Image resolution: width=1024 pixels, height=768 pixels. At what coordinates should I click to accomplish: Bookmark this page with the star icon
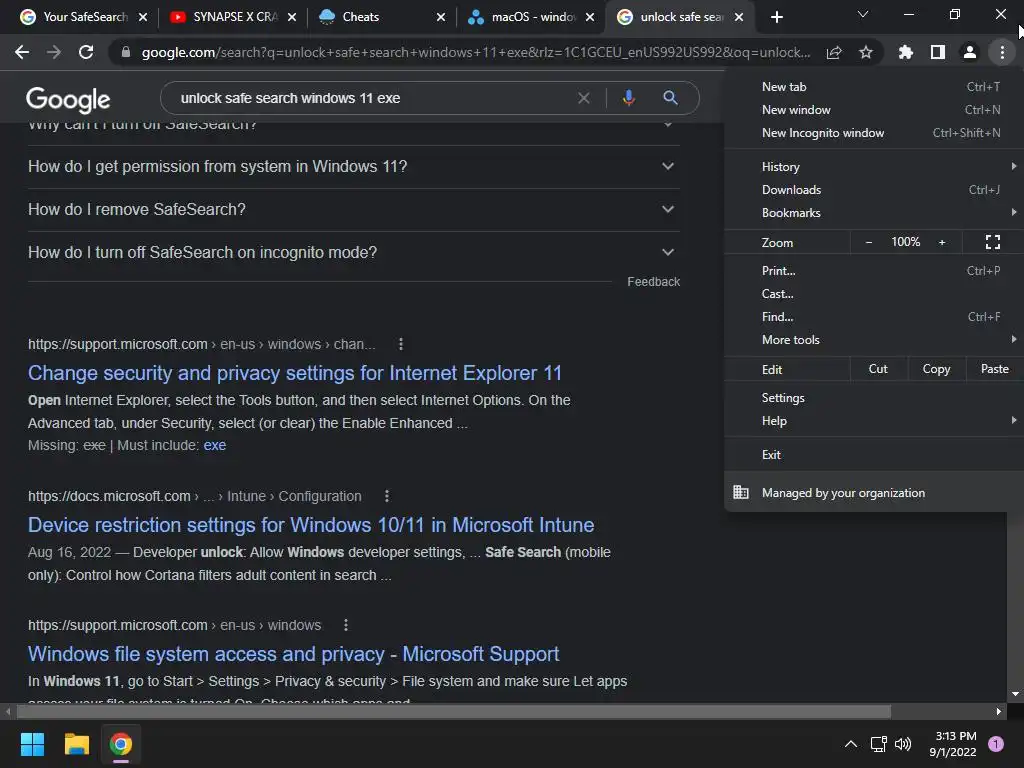[866, 52]
